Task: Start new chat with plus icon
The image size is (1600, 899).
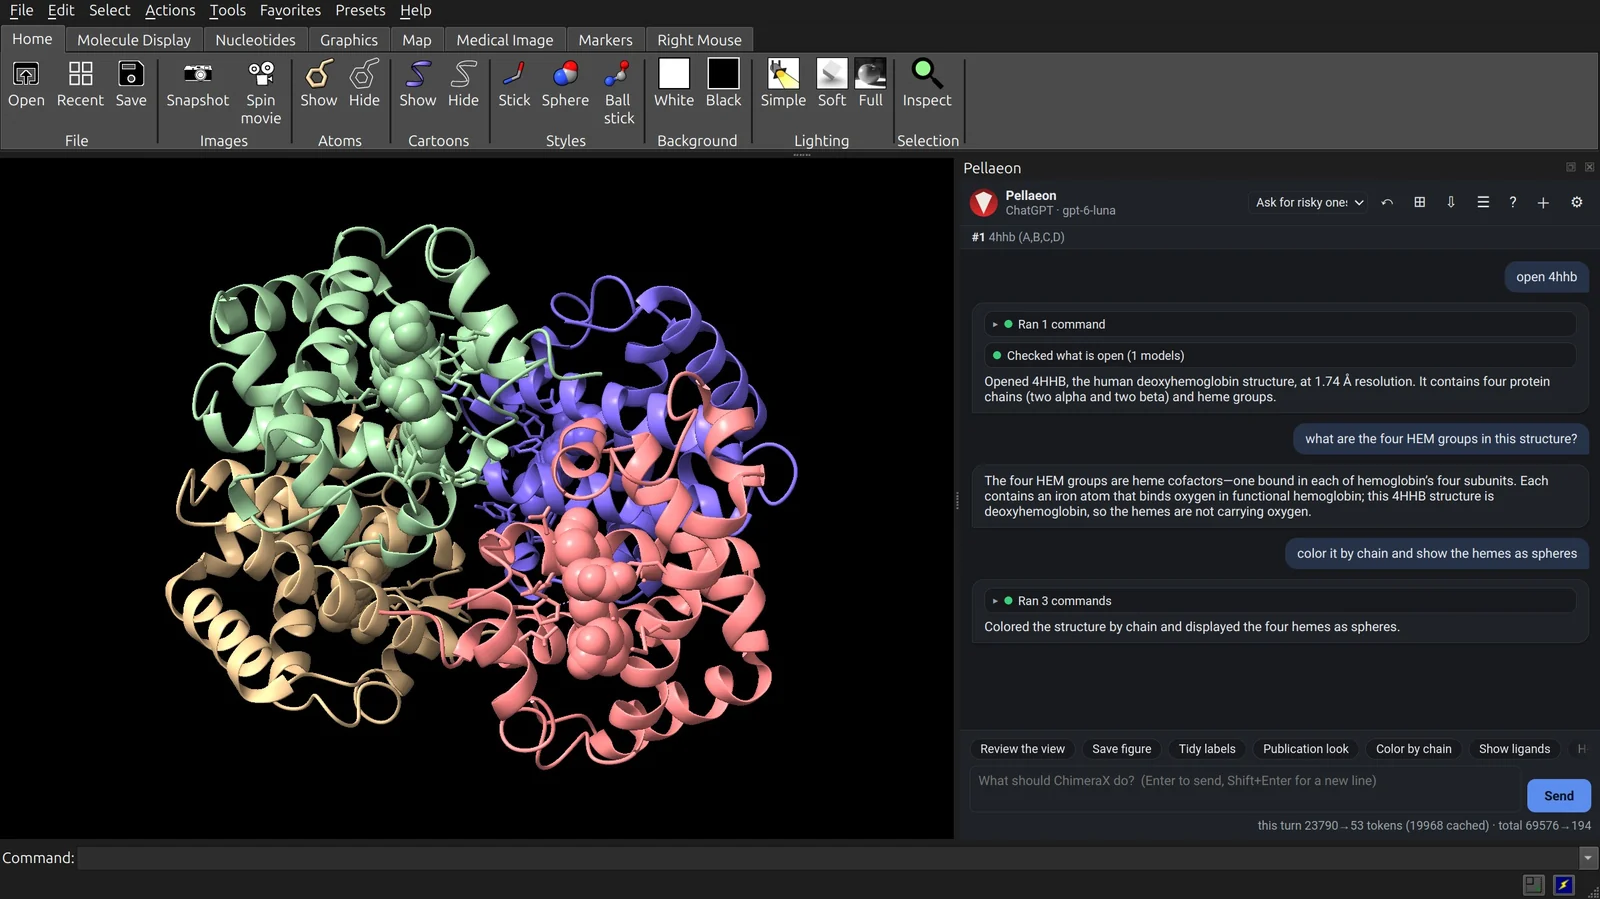Action: (1543, 202)
